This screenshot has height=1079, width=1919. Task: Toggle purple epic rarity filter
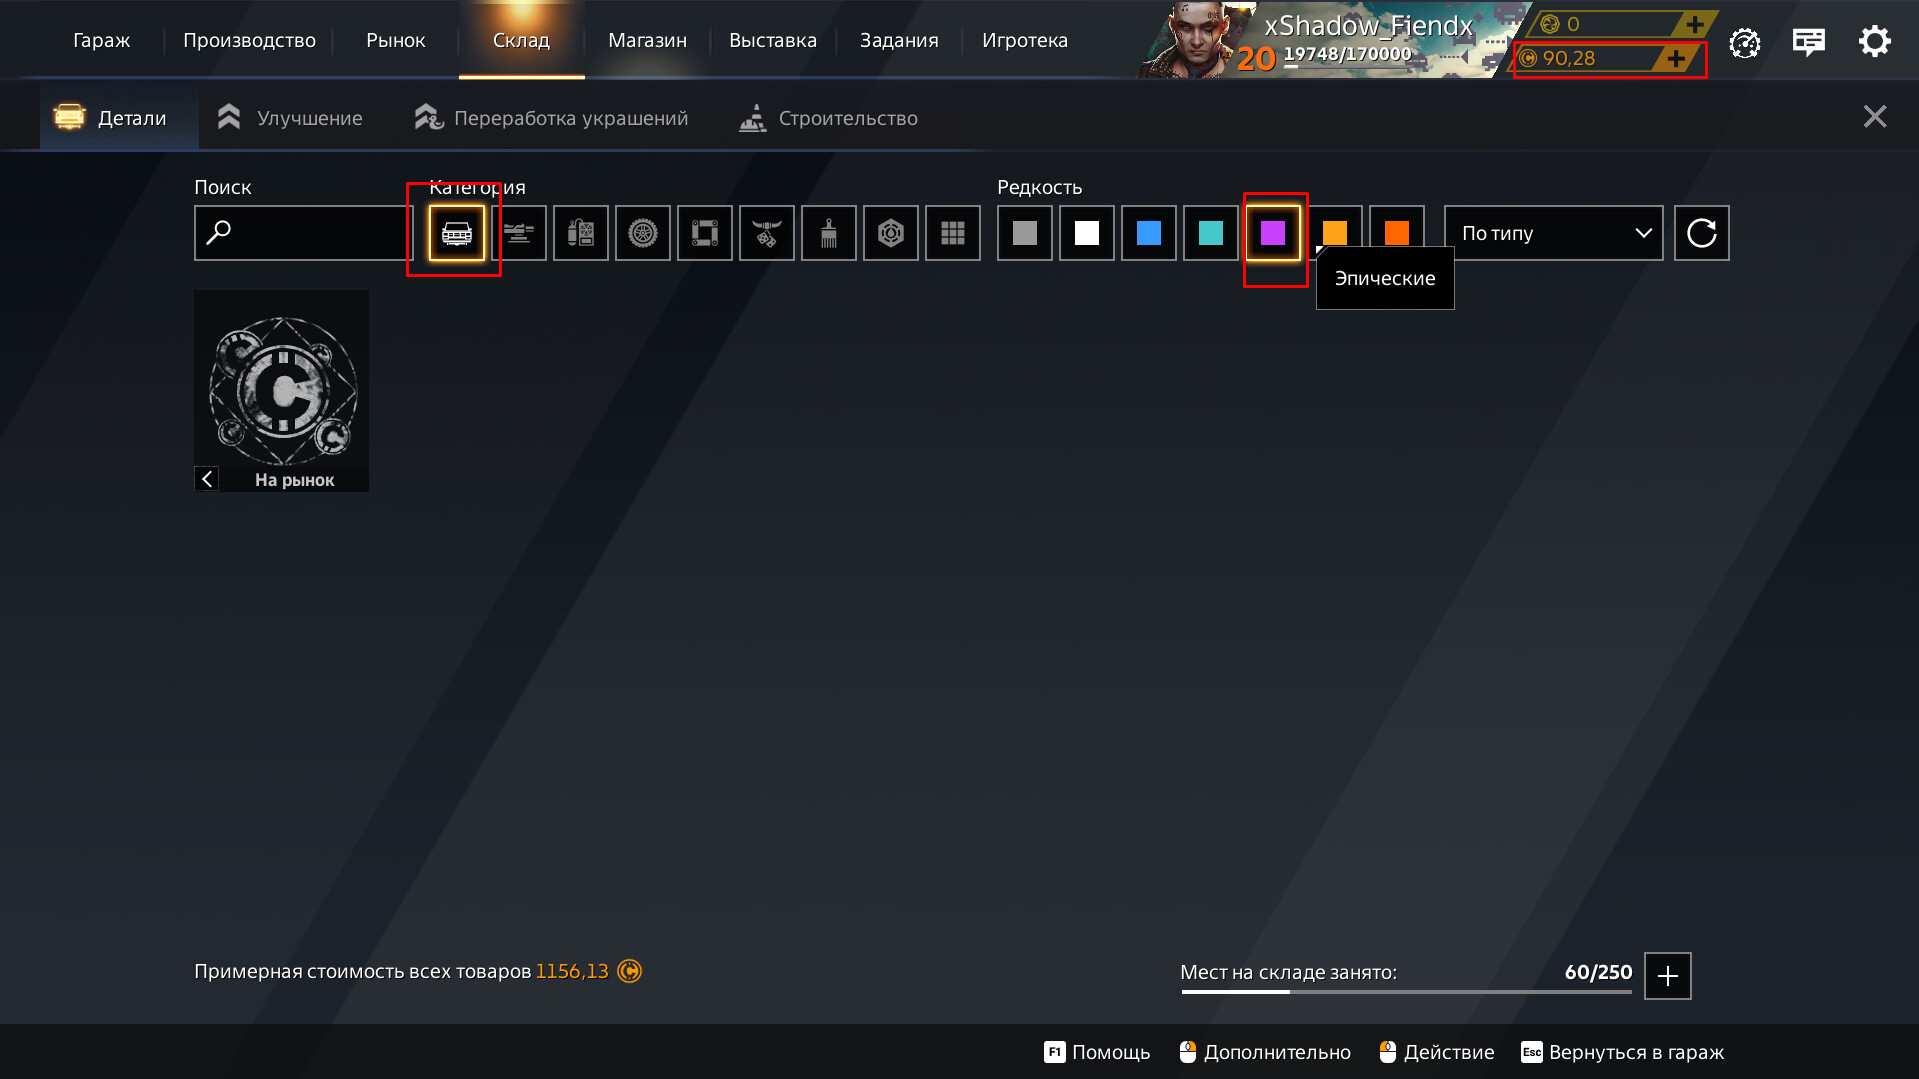coord(1273,233)
